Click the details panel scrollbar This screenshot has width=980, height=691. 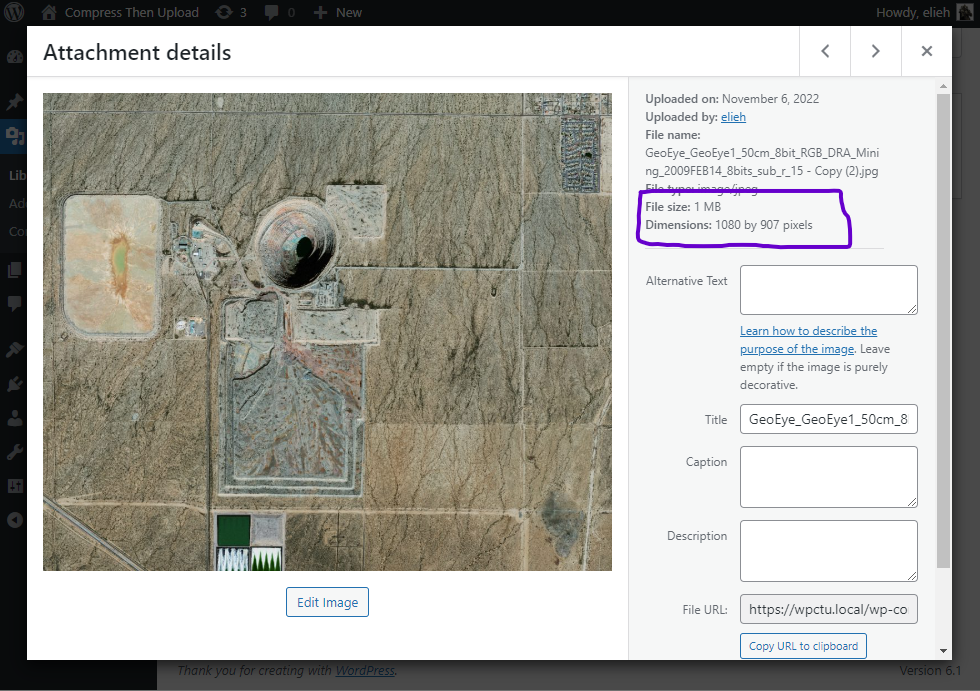[943, 331]
